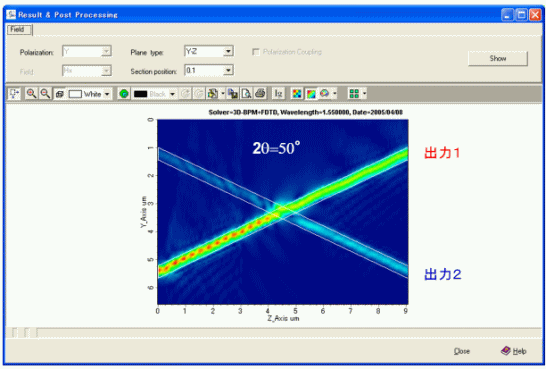546x369 pixels.
Task: Click the lg log-scale toolbar icon
Action: coord(278,94)
